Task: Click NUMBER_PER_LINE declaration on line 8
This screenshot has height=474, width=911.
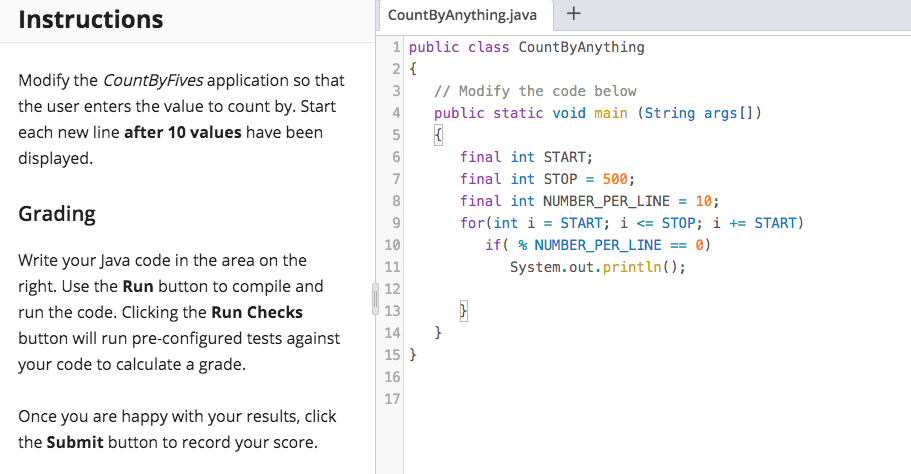Action: click(x=607, y=201)
